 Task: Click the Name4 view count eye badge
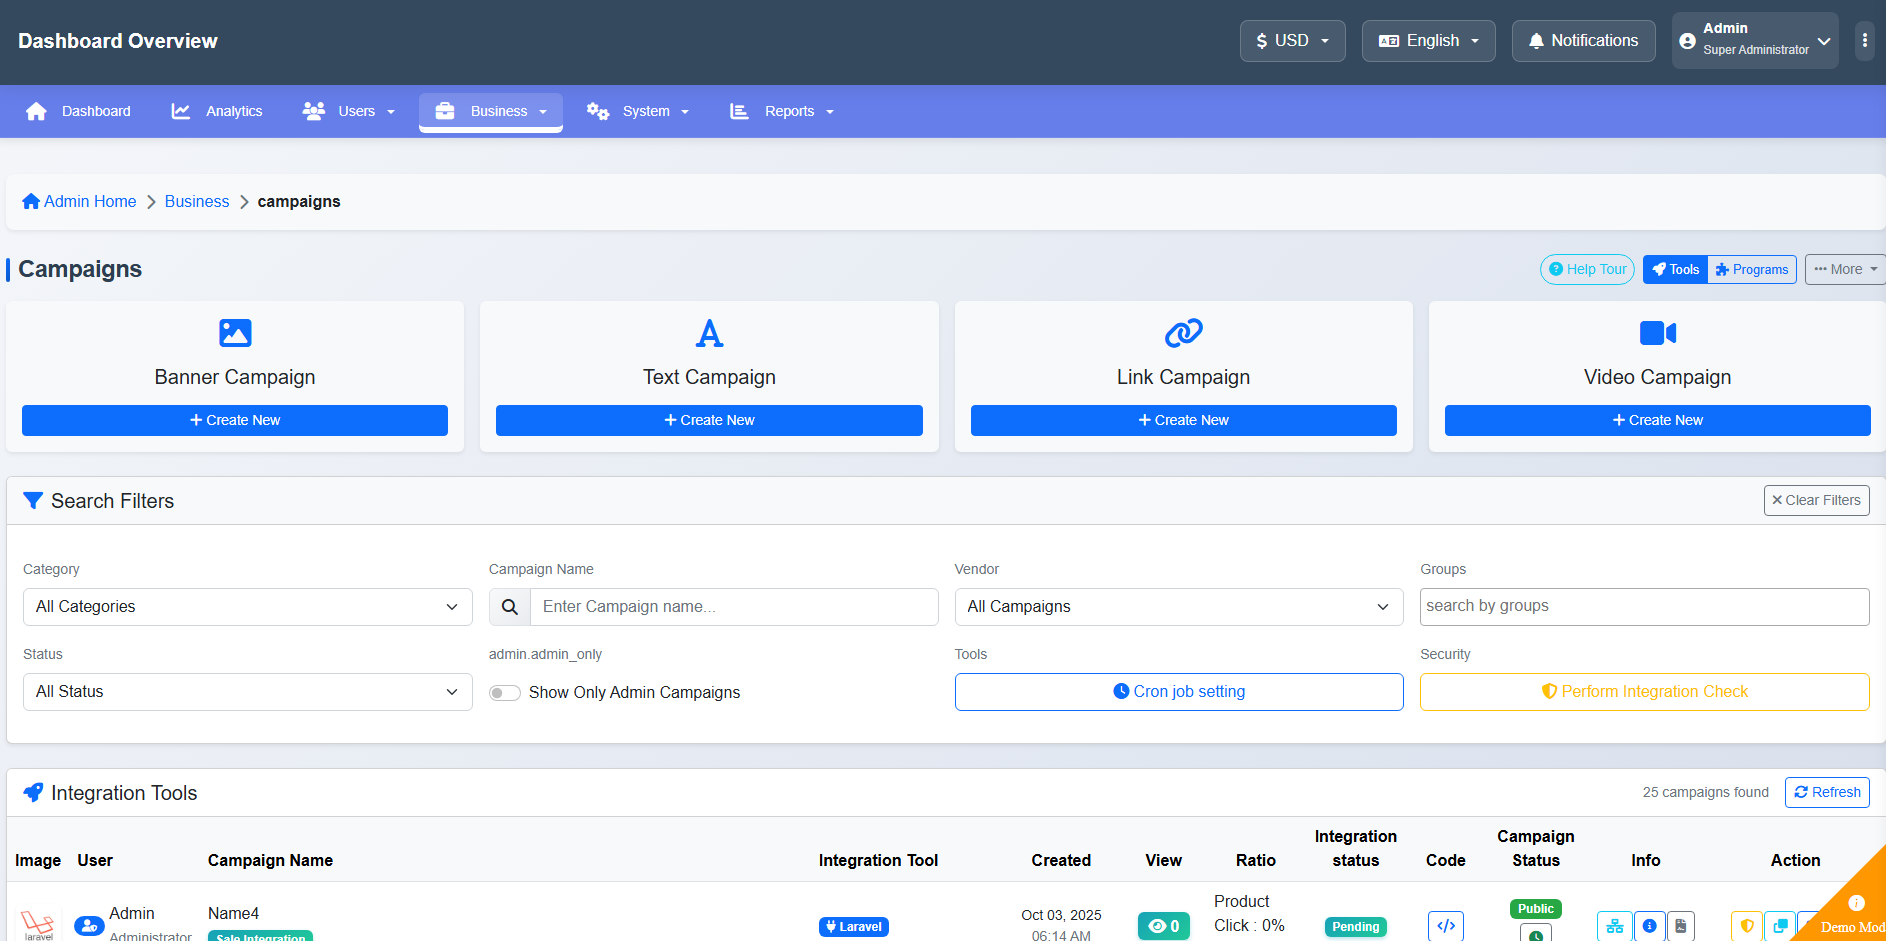(1164, 926)
